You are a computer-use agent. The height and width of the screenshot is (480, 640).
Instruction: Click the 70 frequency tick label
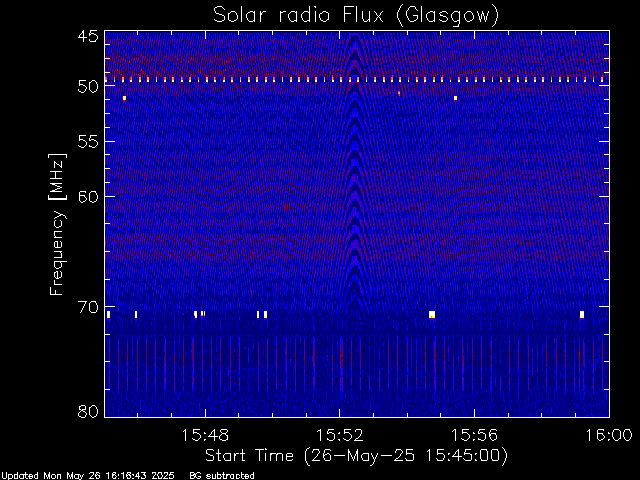[x=88, y=307]
